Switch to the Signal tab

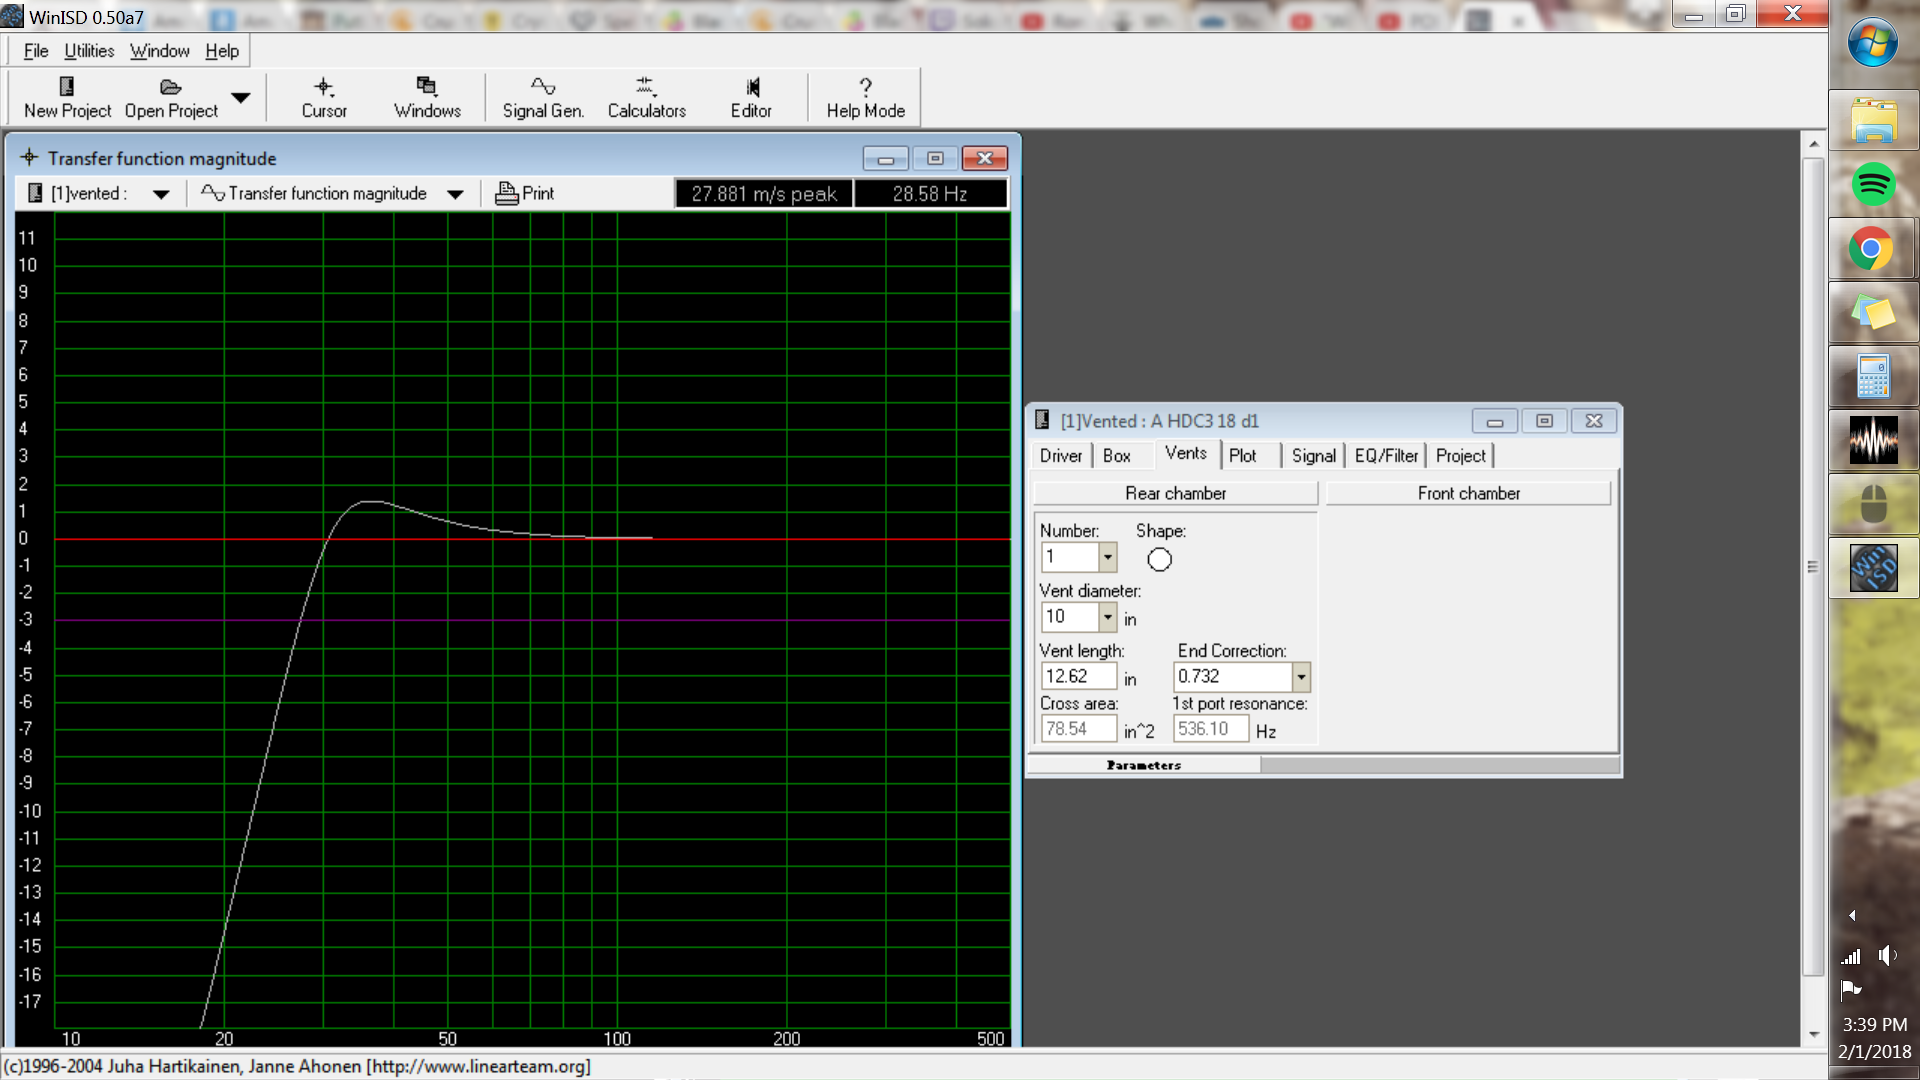tap(1313, 456)
